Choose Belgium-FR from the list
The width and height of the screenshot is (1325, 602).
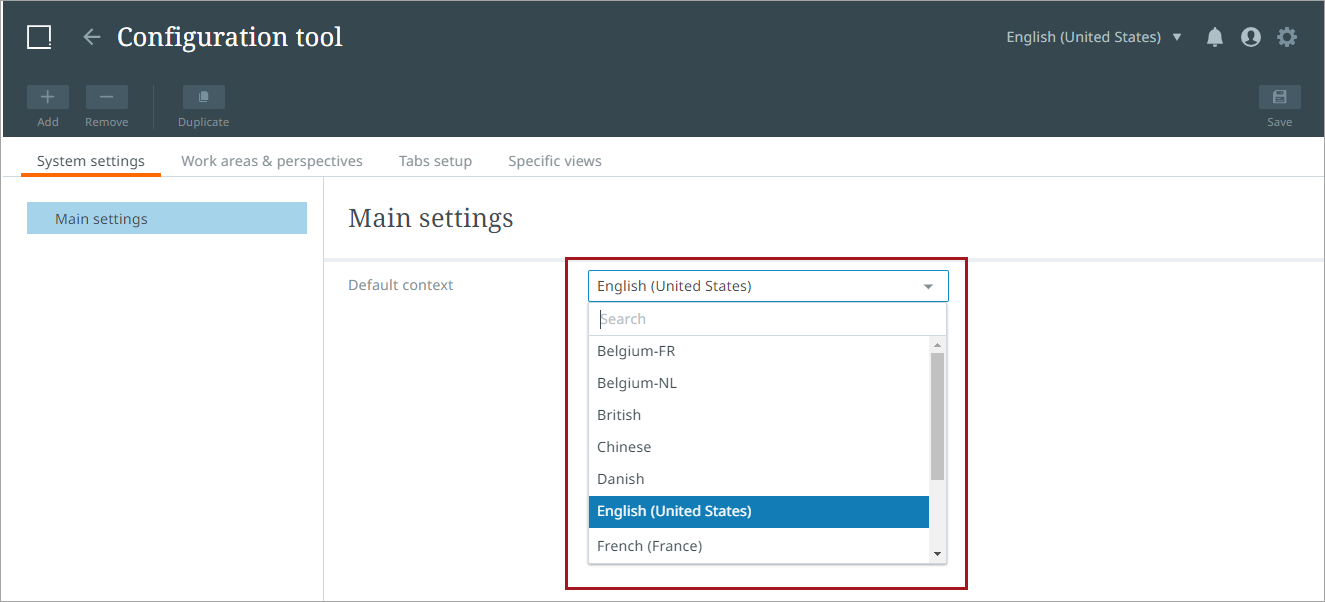[759, 351]
